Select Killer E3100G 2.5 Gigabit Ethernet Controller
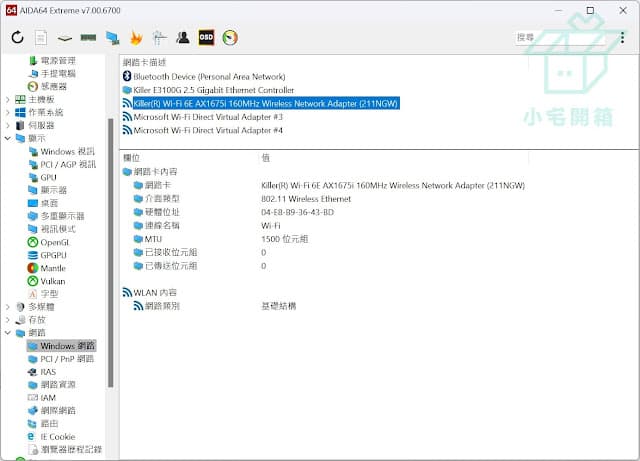The width and height of the screenshot is (640, 461). point(213,90)
